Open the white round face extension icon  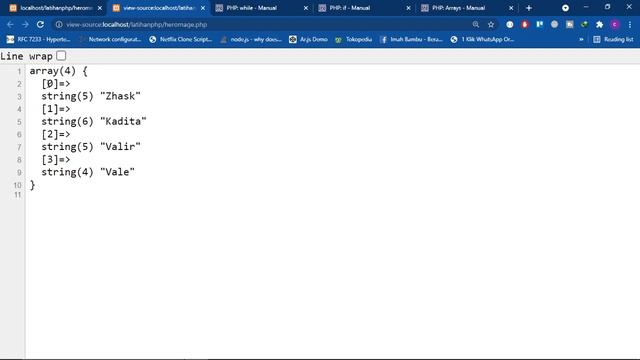510,24
